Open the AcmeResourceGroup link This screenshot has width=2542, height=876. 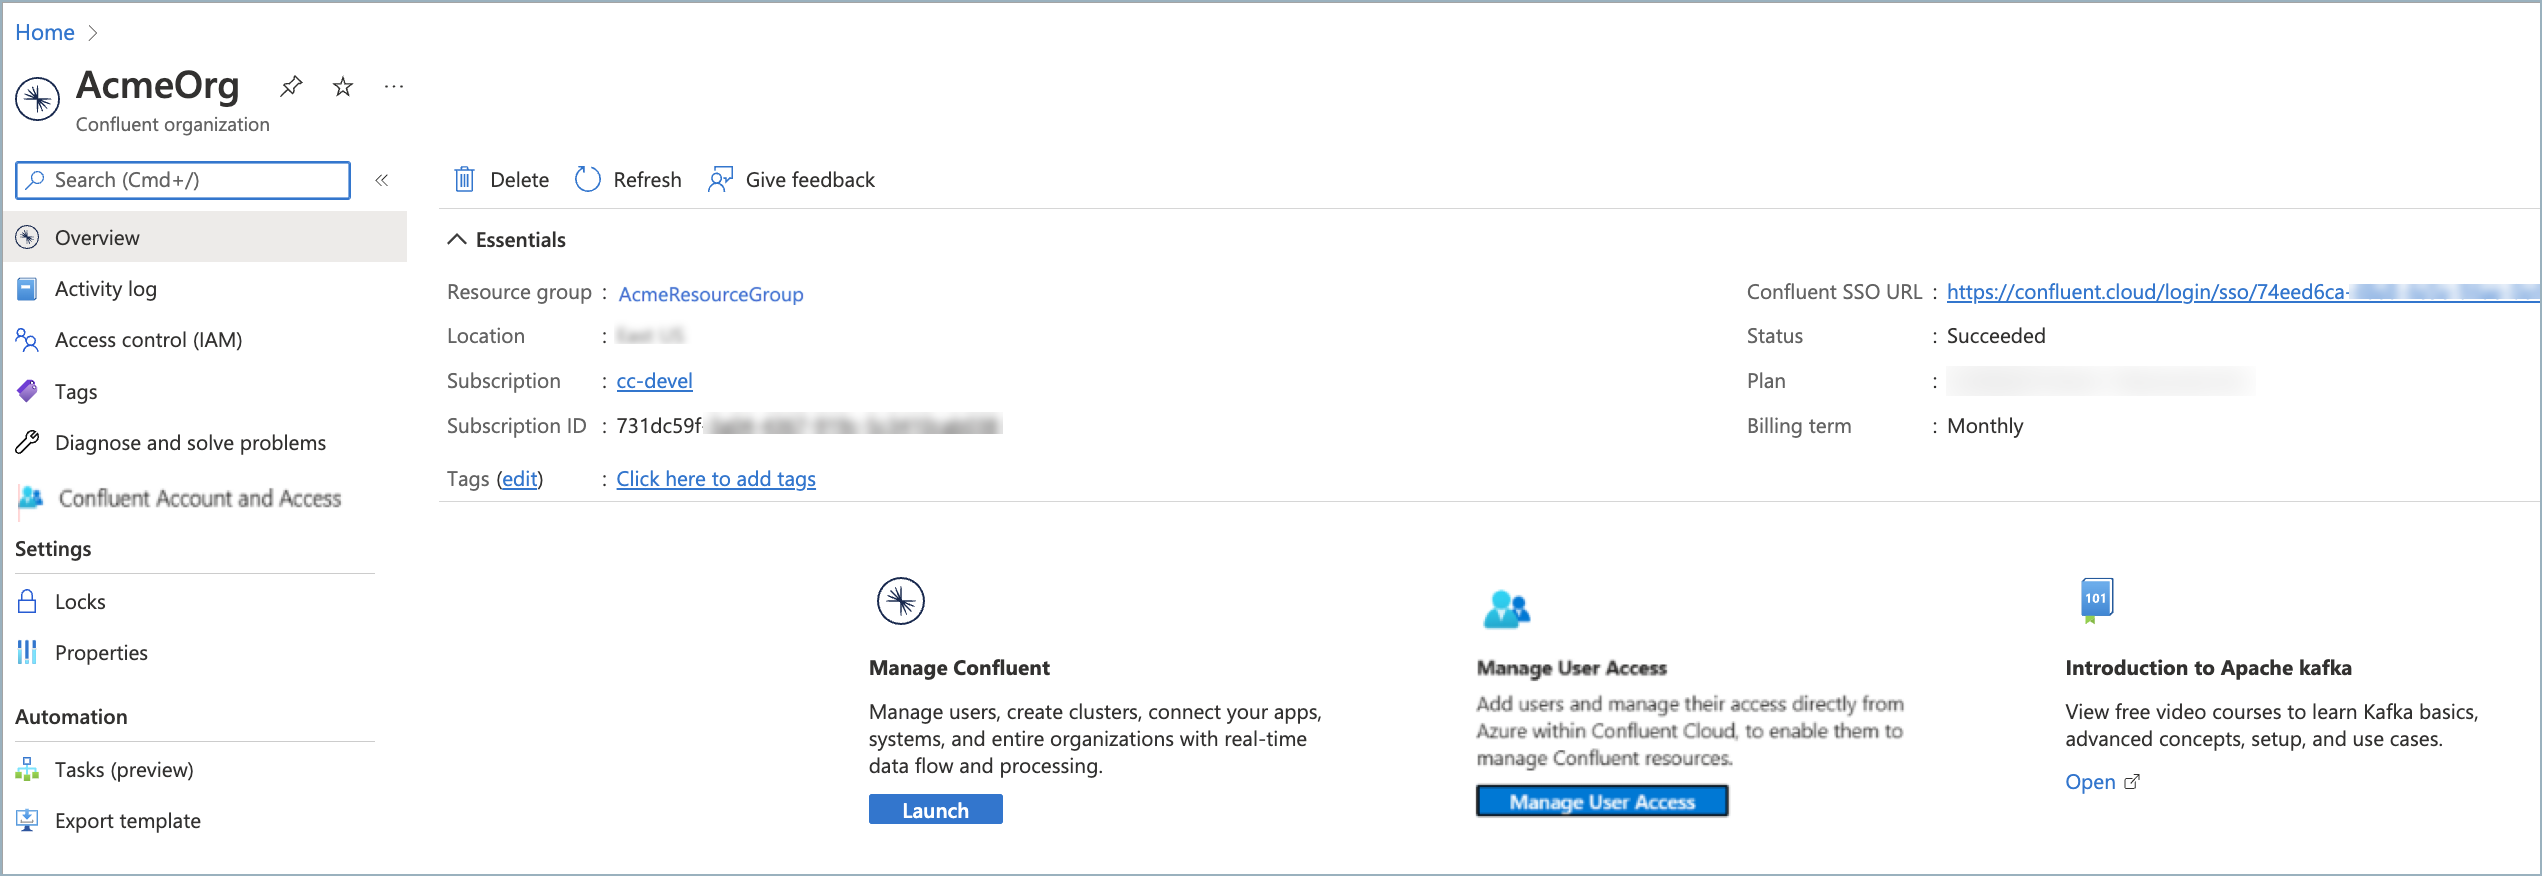710,294
